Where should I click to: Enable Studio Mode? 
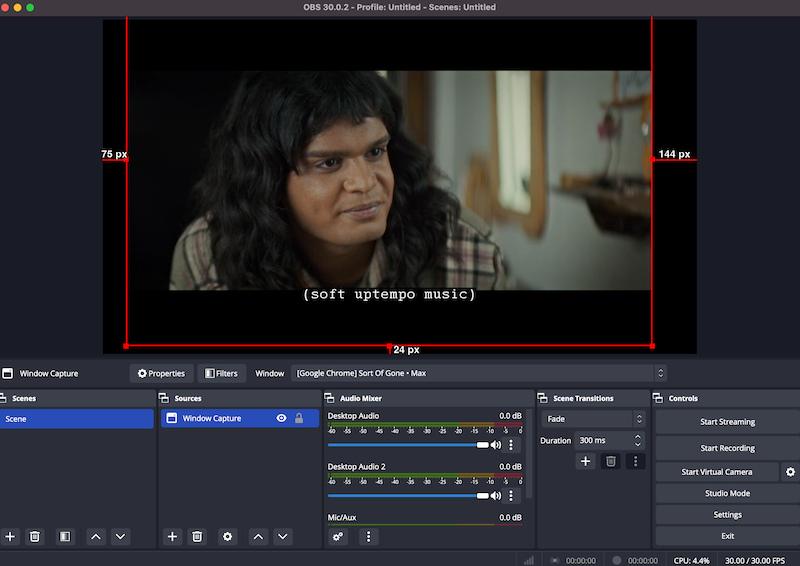click(728, 494)
